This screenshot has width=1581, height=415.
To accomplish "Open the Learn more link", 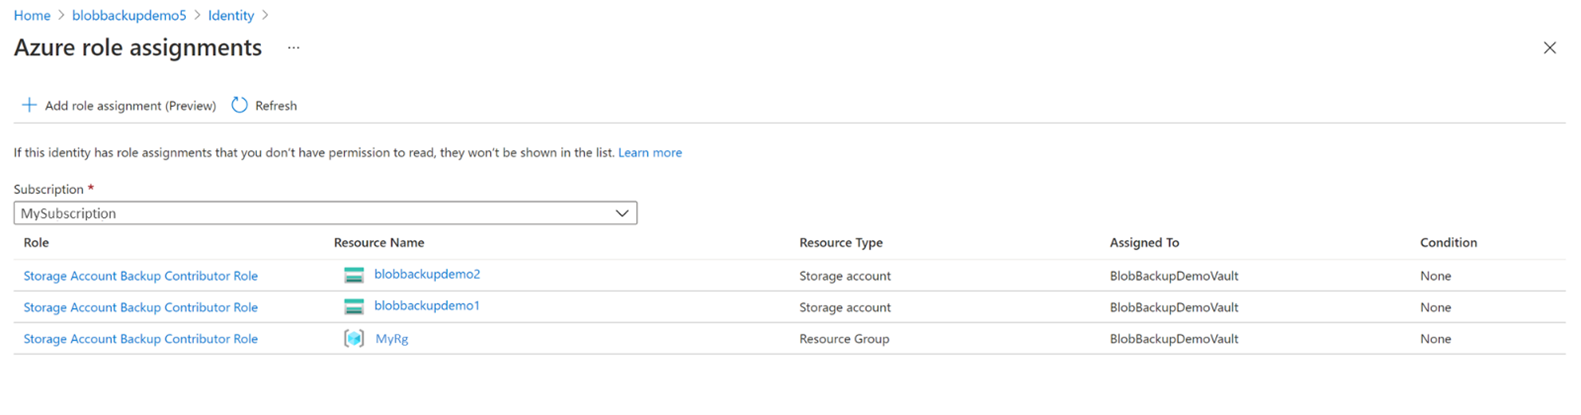I will (x=650, y=153).
